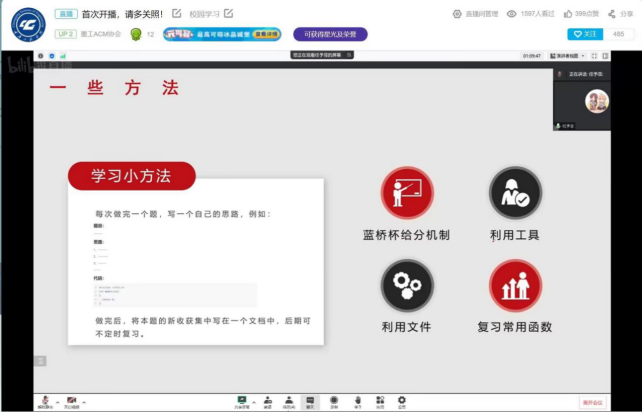Open the manage members icon
The height and width of the screenshot is (413, 642).
289,401
